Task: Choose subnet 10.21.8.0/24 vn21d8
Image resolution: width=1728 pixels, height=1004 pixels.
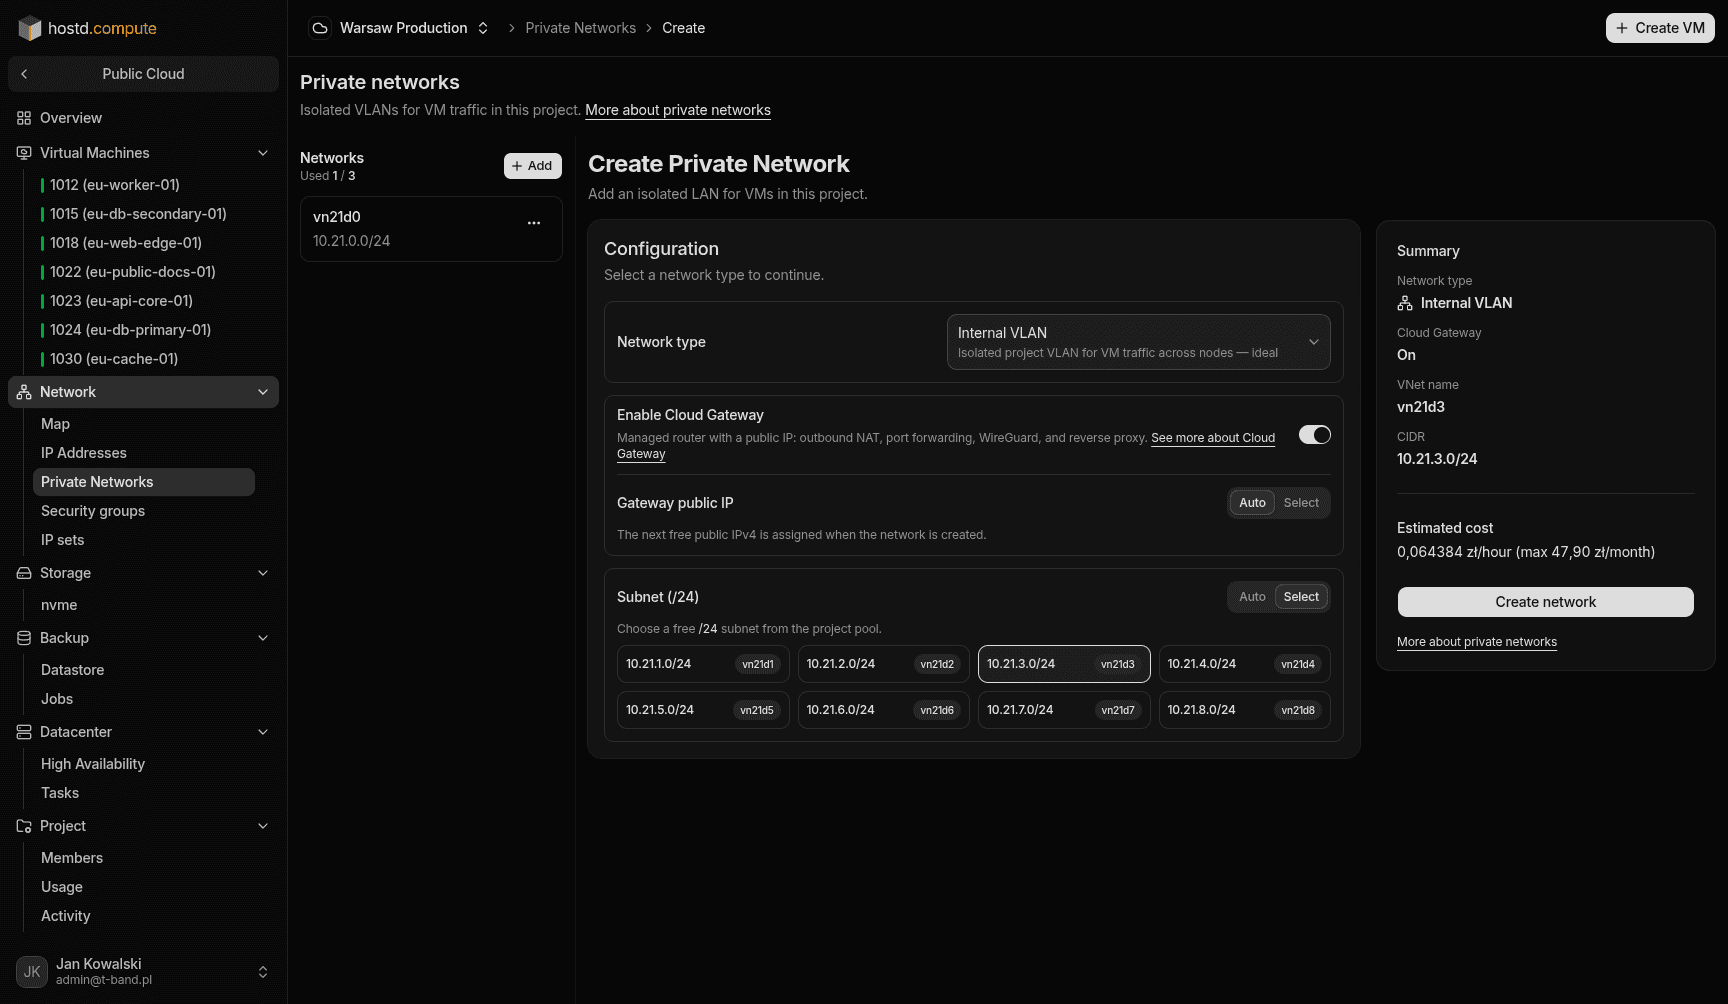Action: click(x=1245, y=710)
